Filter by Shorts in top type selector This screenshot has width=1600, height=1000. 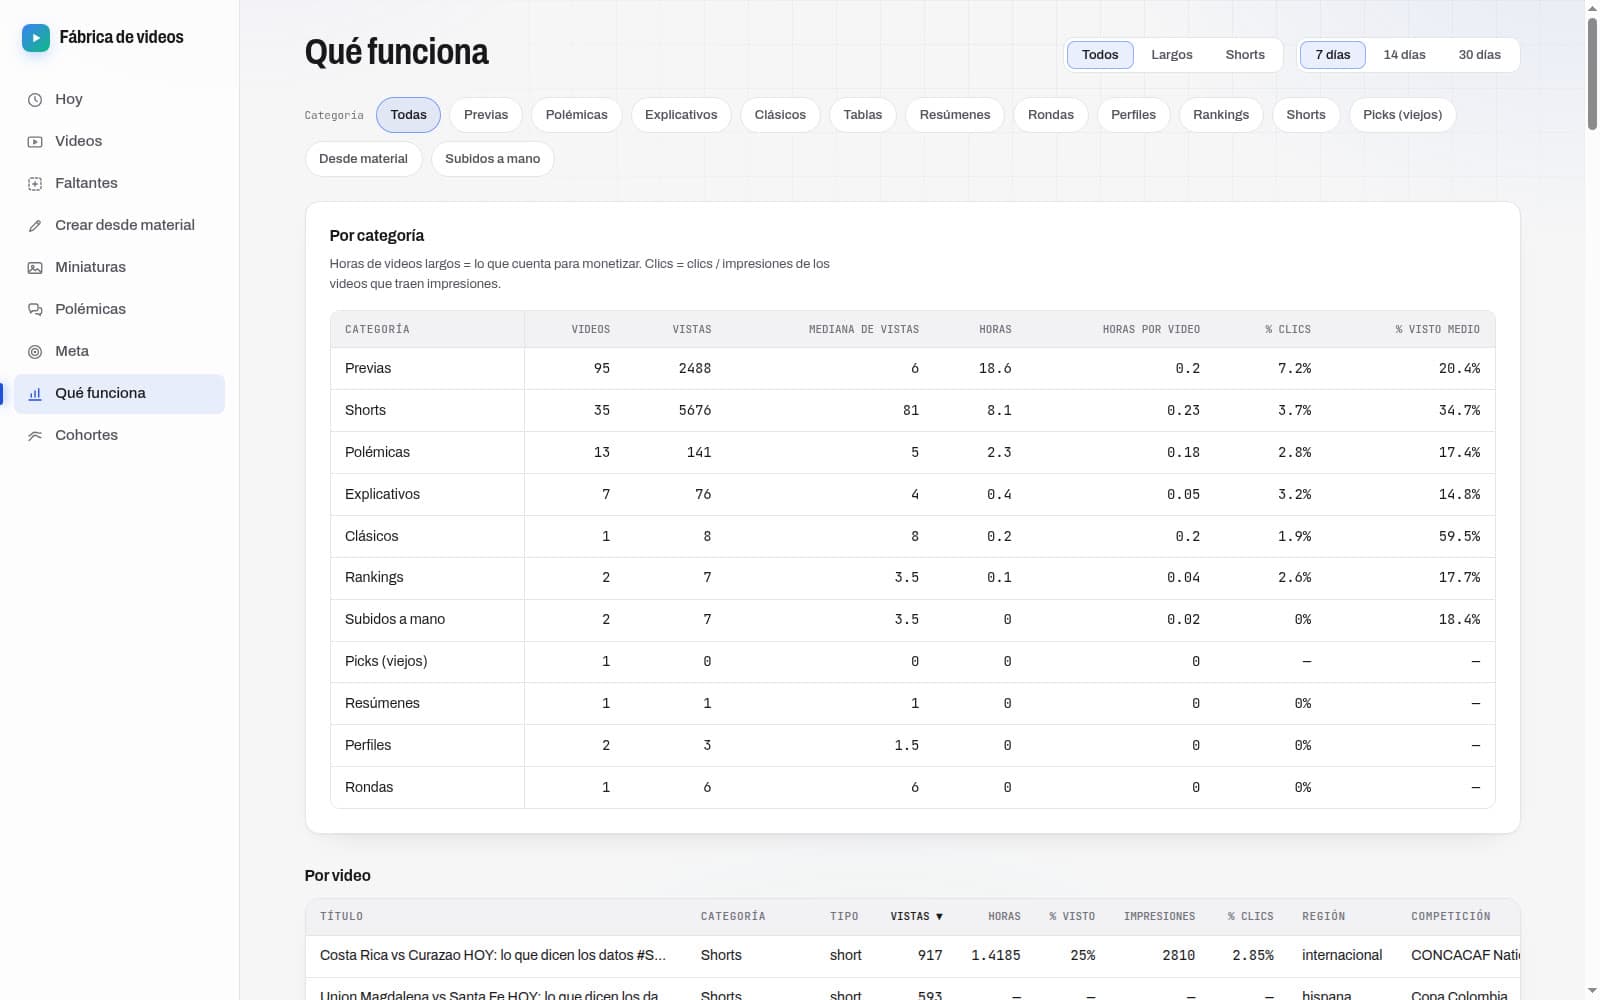click(1245, 55)
